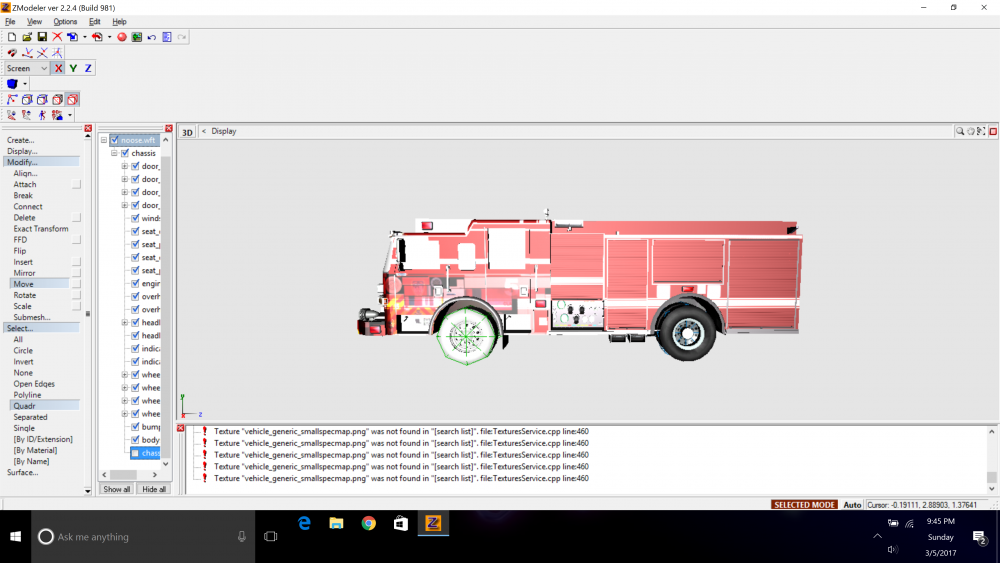Switch to Polygons level cube icon
The width and height of the screenshot is (1000, 563).
pos(42,99)
